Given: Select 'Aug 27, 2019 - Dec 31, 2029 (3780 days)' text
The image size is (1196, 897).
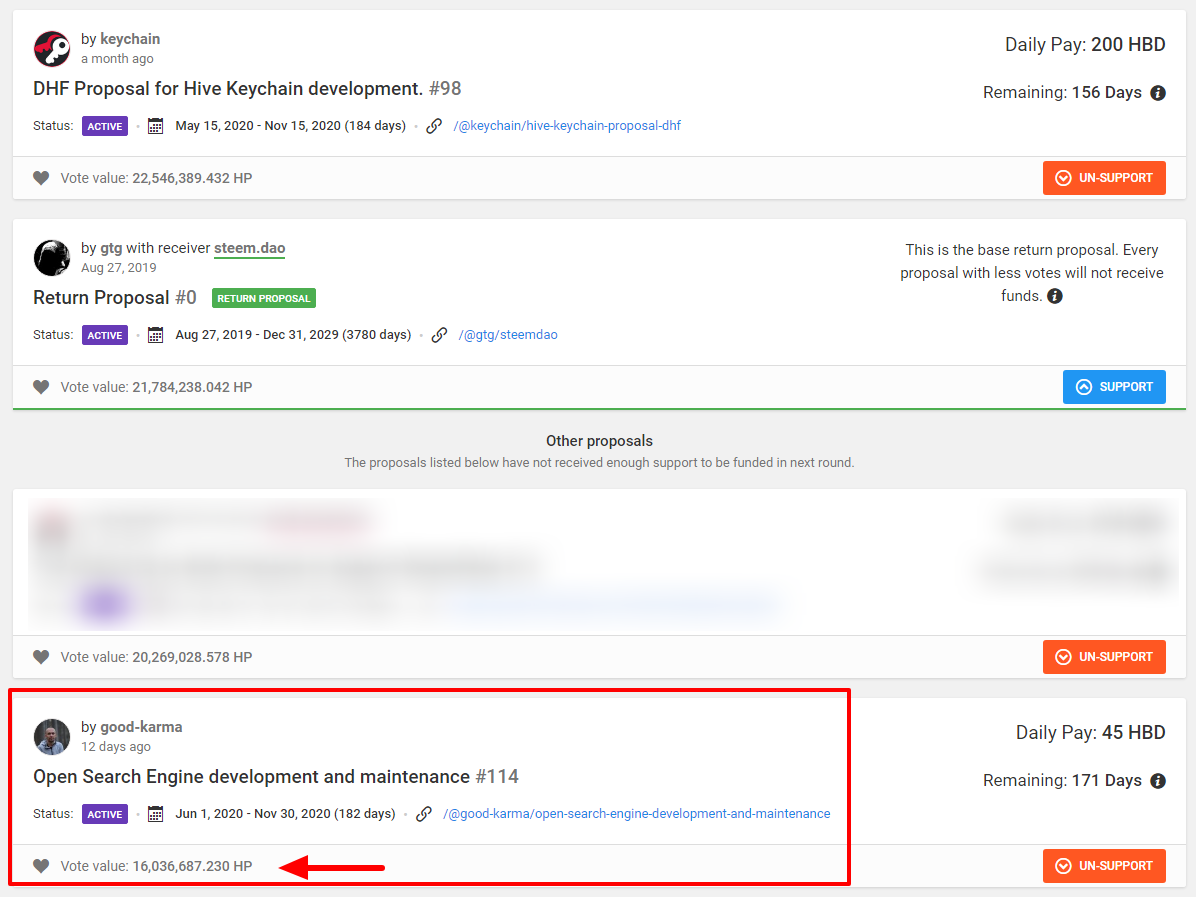Looking at the screenshot, I should (x=293, y=335).
